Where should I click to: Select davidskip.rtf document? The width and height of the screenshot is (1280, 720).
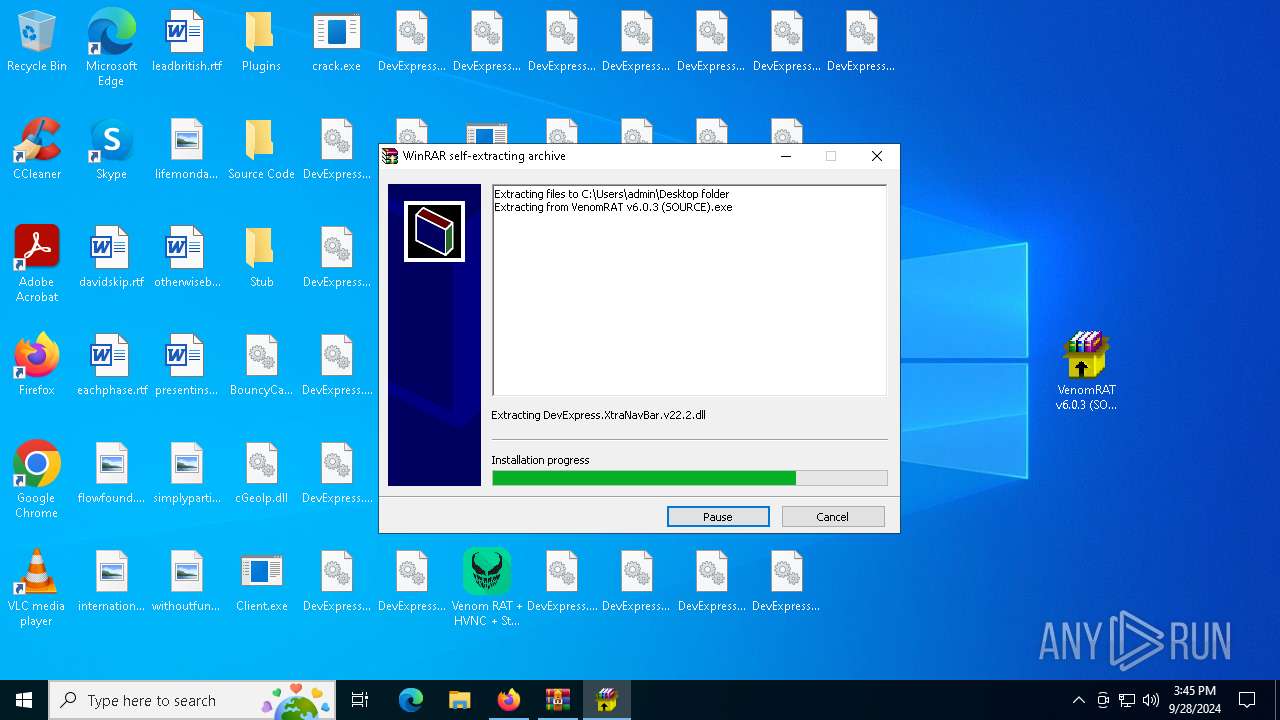[x=111, y=258]
